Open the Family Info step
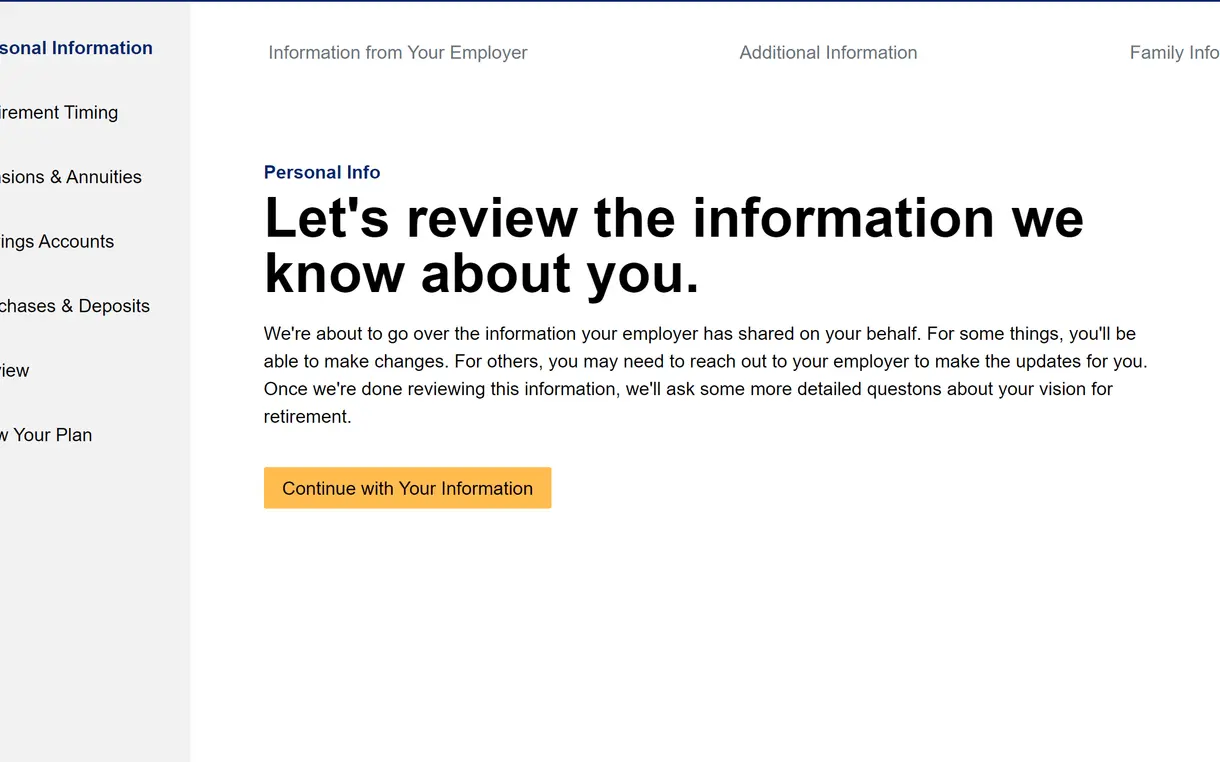 [1174, 53]
